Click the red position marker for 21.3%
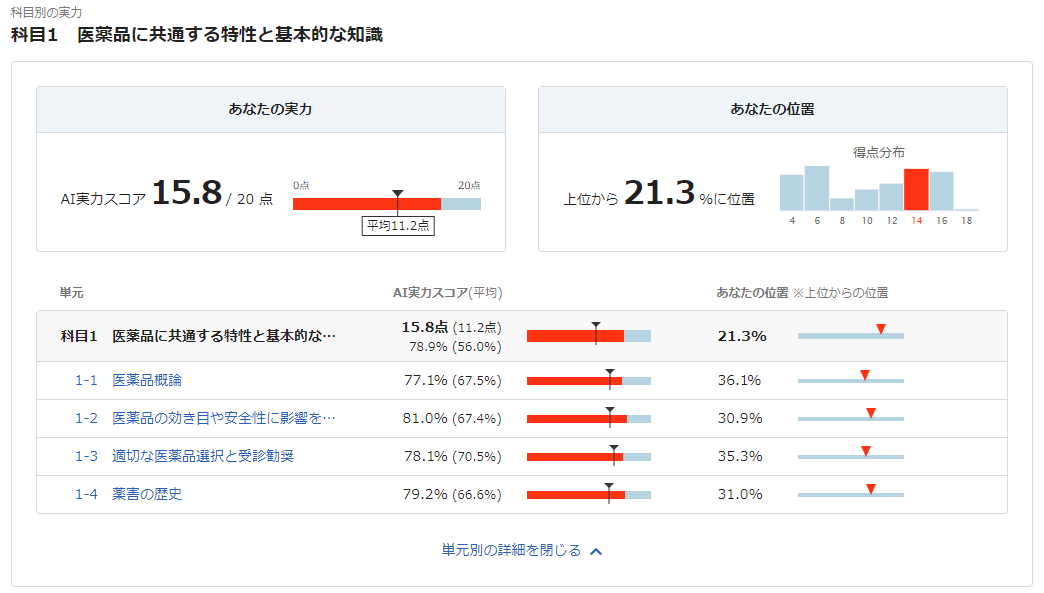The width and height of the screenshot is (1044, 593). 881,329
